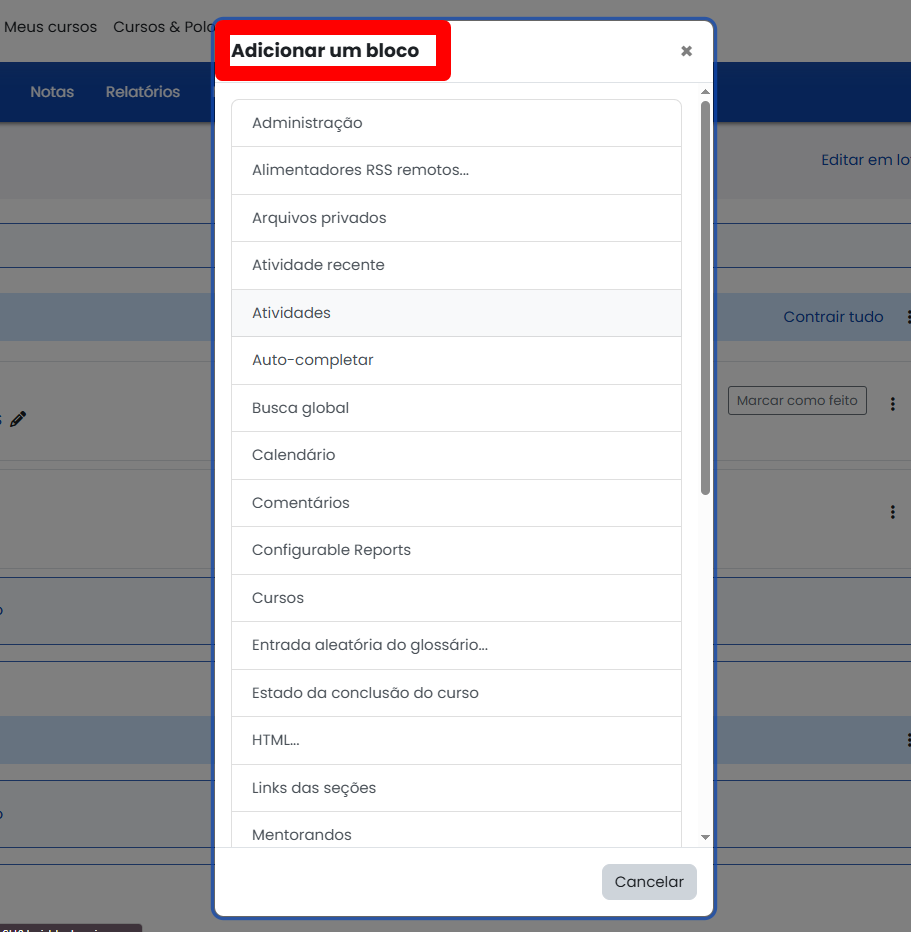Open the Notas tab
Screen dimensions: 911x932
pyautogui.click(x=52, y=92)
